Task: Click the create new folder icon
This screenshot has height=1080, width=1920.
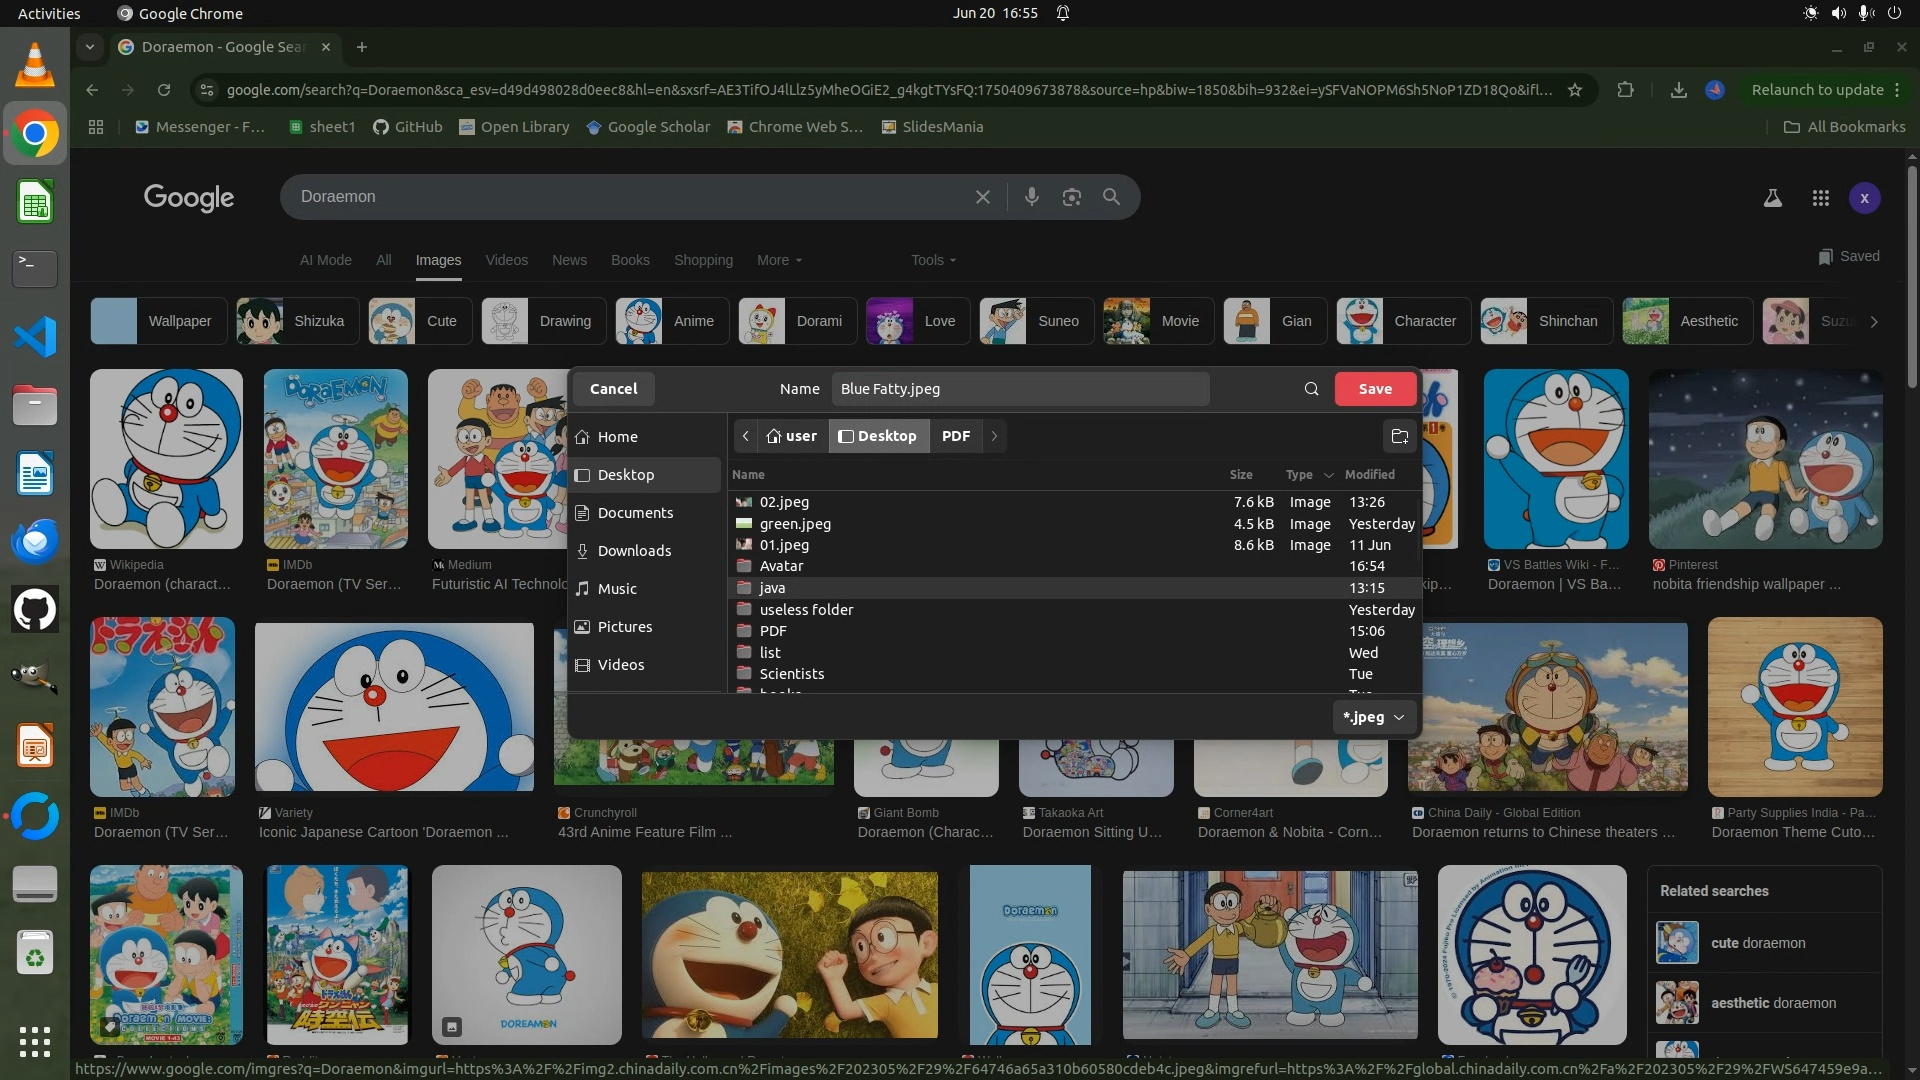Action: [x=1399, y=436]
